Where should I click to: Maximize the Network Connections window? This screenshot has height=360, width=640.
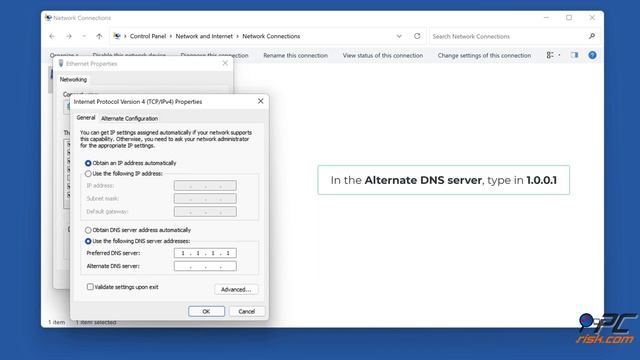pos(569,18)
